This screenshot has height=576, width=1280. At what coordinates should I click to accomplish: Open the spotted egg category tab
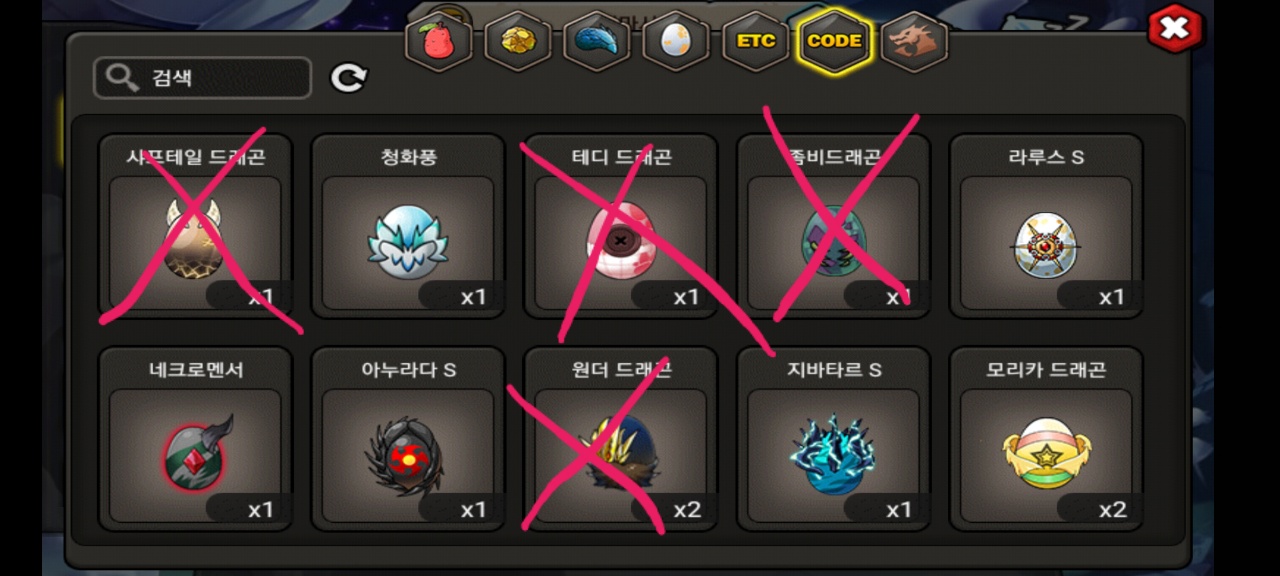coord(676,41)
